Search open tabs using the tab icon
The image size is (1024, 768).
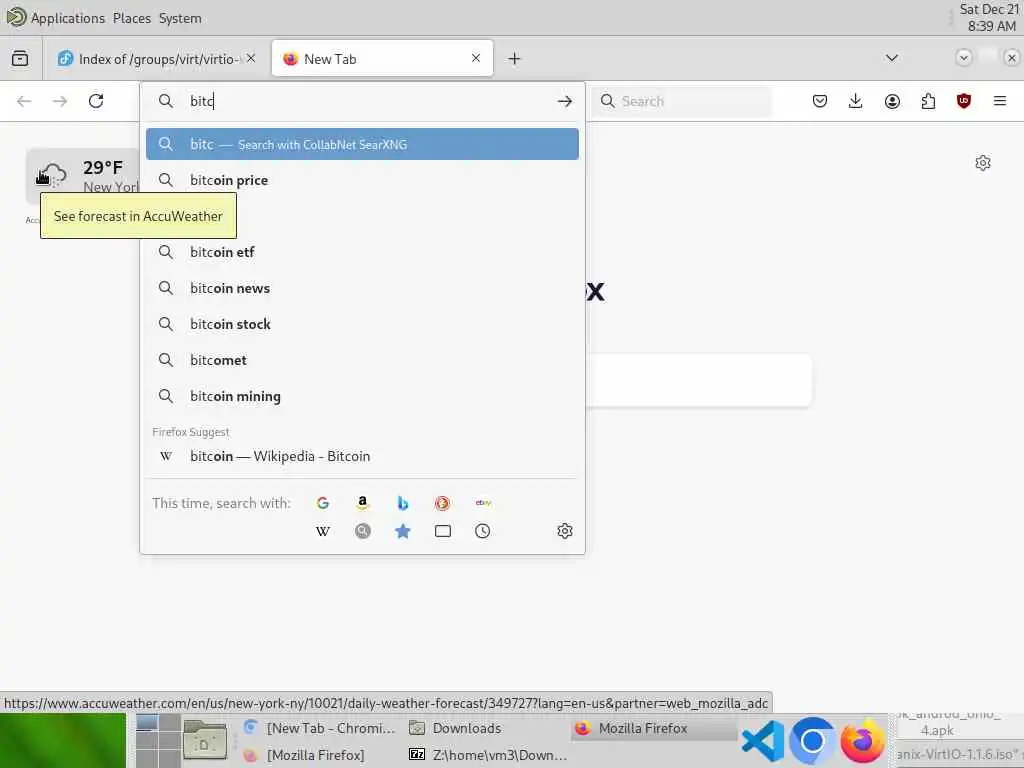tap(443, 531)
